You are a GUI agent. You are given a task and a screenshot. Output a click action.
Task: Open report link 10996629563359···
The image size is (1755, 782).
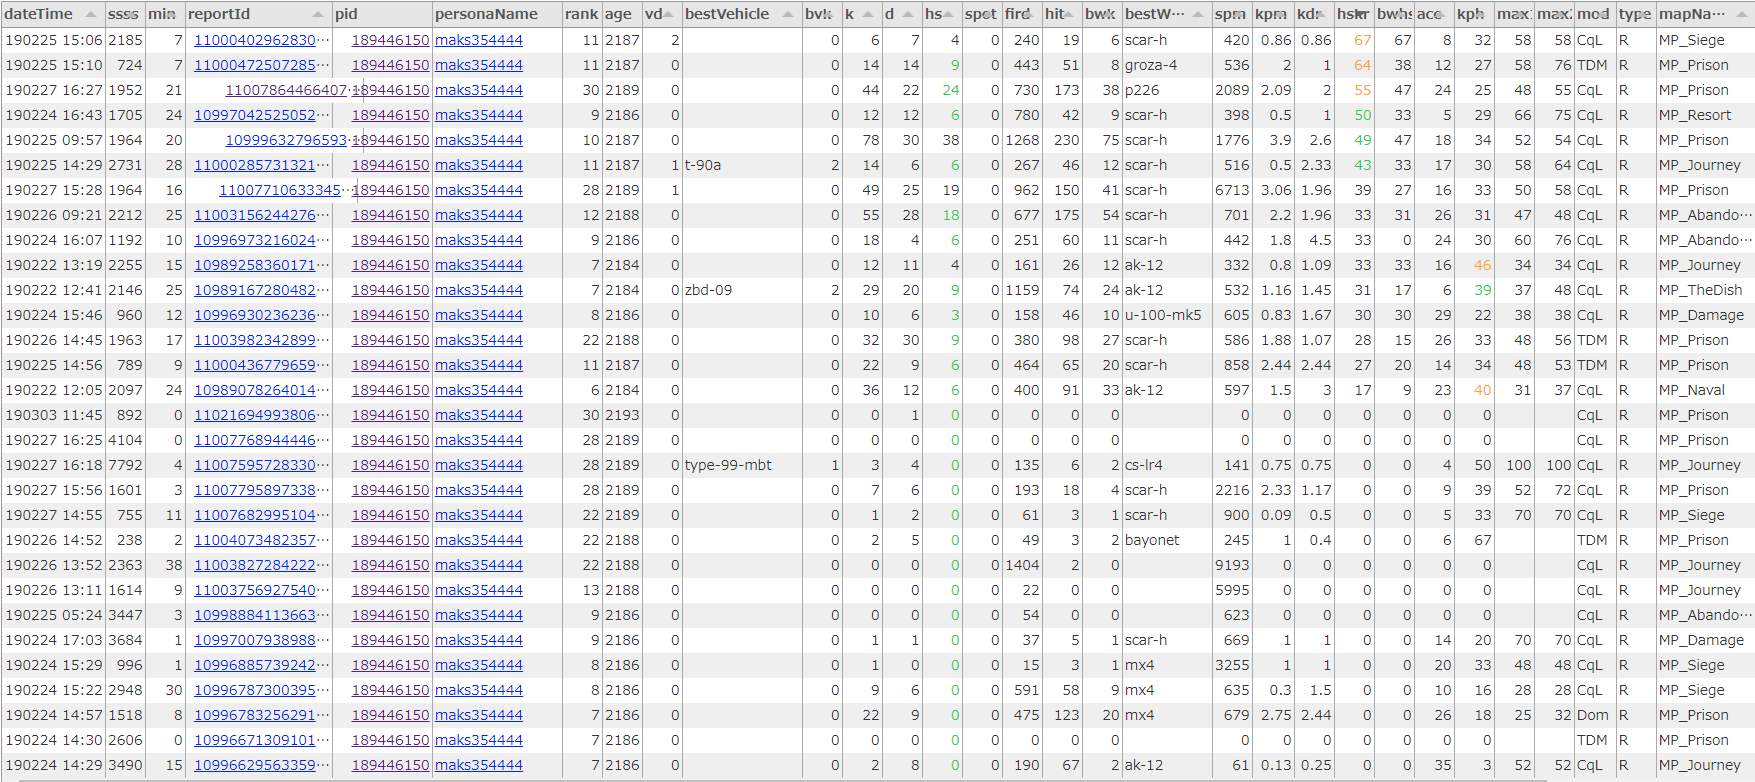pyautogui.click(x=262, y=765)
